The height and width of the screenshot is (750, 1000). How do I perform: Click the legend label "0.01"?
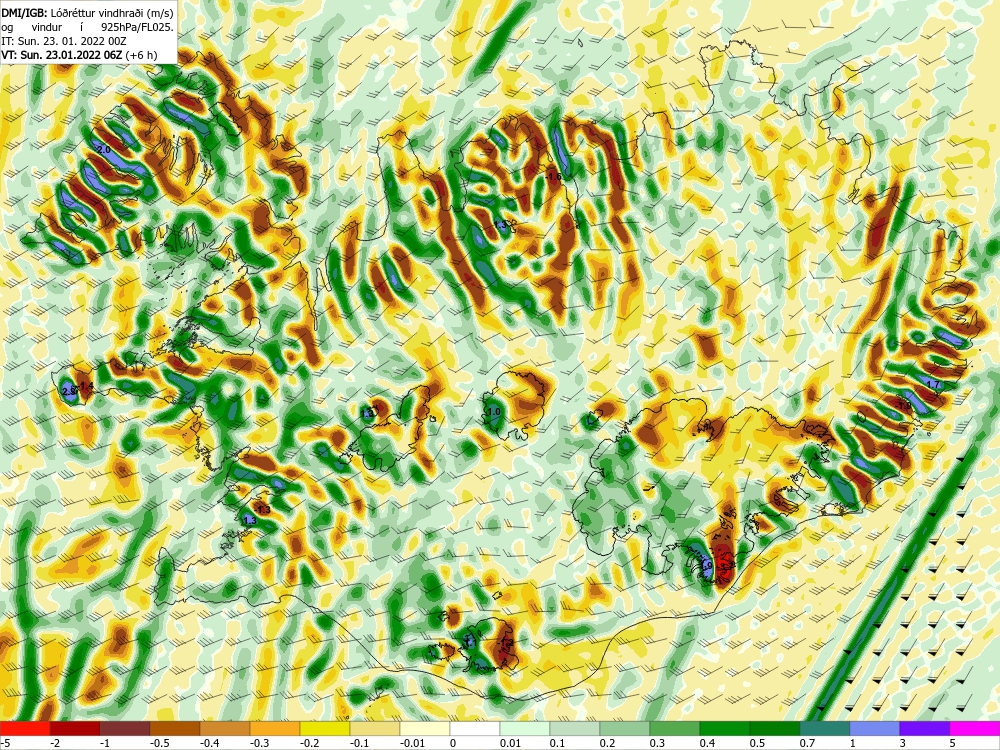click(x=511, y=743)
